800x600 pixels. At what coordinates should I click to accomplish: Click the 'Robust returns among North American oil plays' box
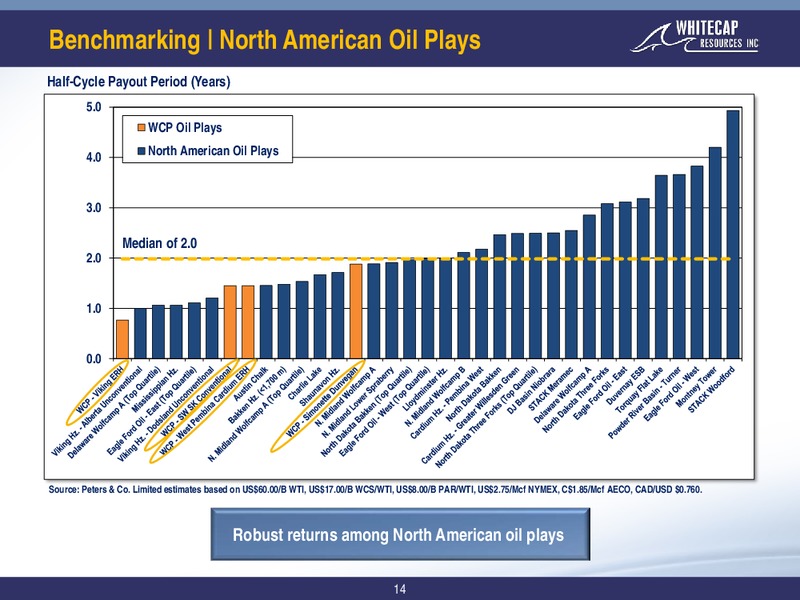click(401, 534)
